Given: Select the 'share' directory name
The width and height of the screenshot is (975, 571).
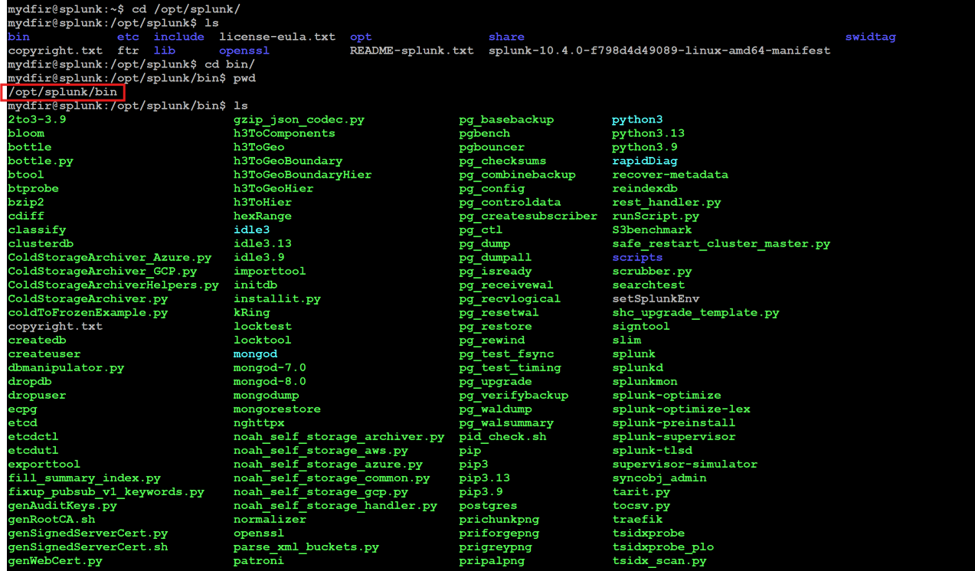Looking at the screenshot, I should [506, 37].
